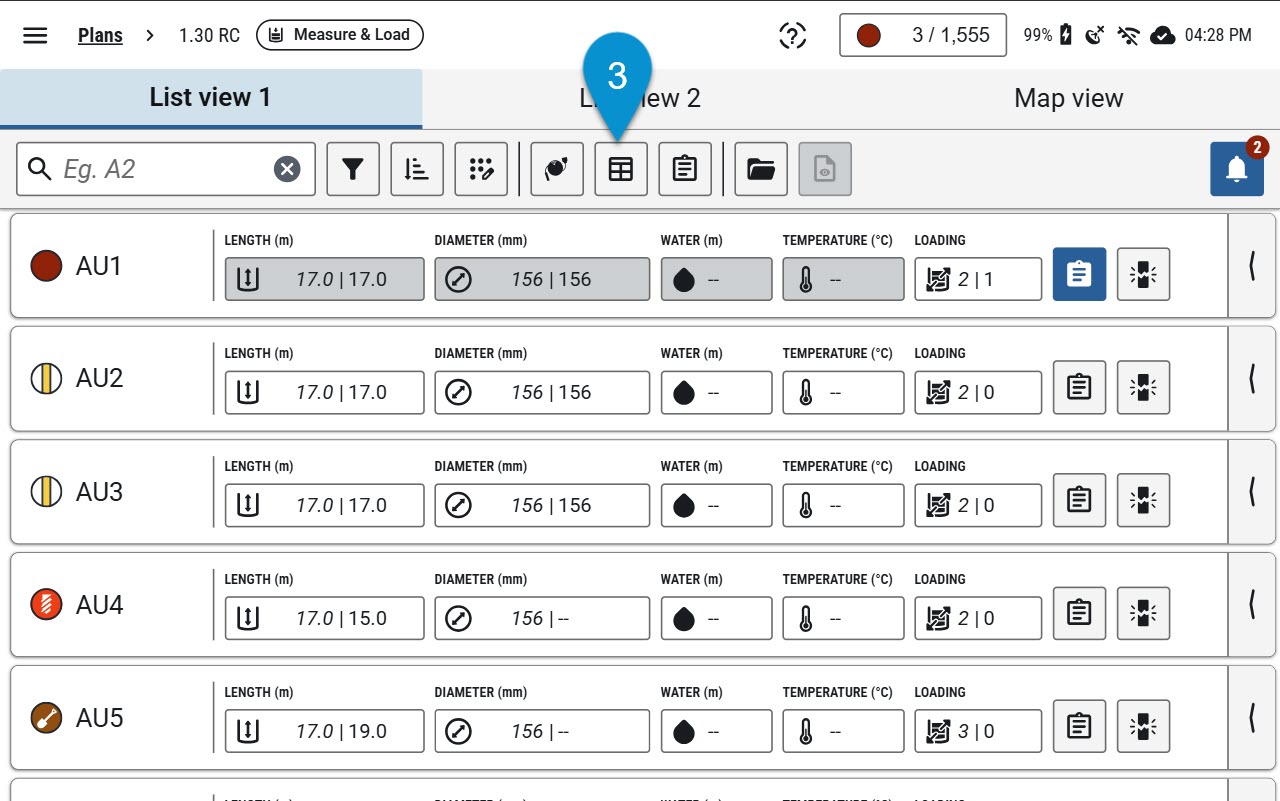
Task: Open the folder toolbar icon
Action: pyautogui.click(x=761, y=169)
